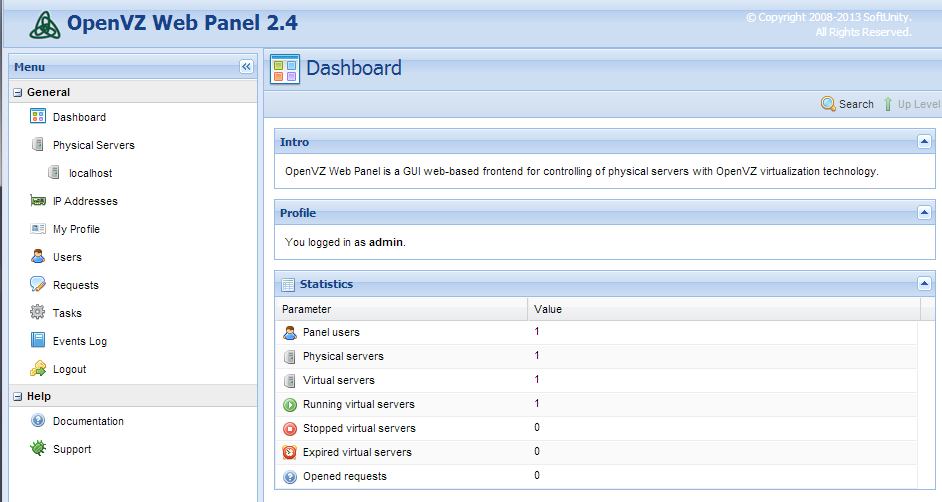Click the Search toolbar button label
This screenshot has height=502, width=942.
tap(856, 104)
